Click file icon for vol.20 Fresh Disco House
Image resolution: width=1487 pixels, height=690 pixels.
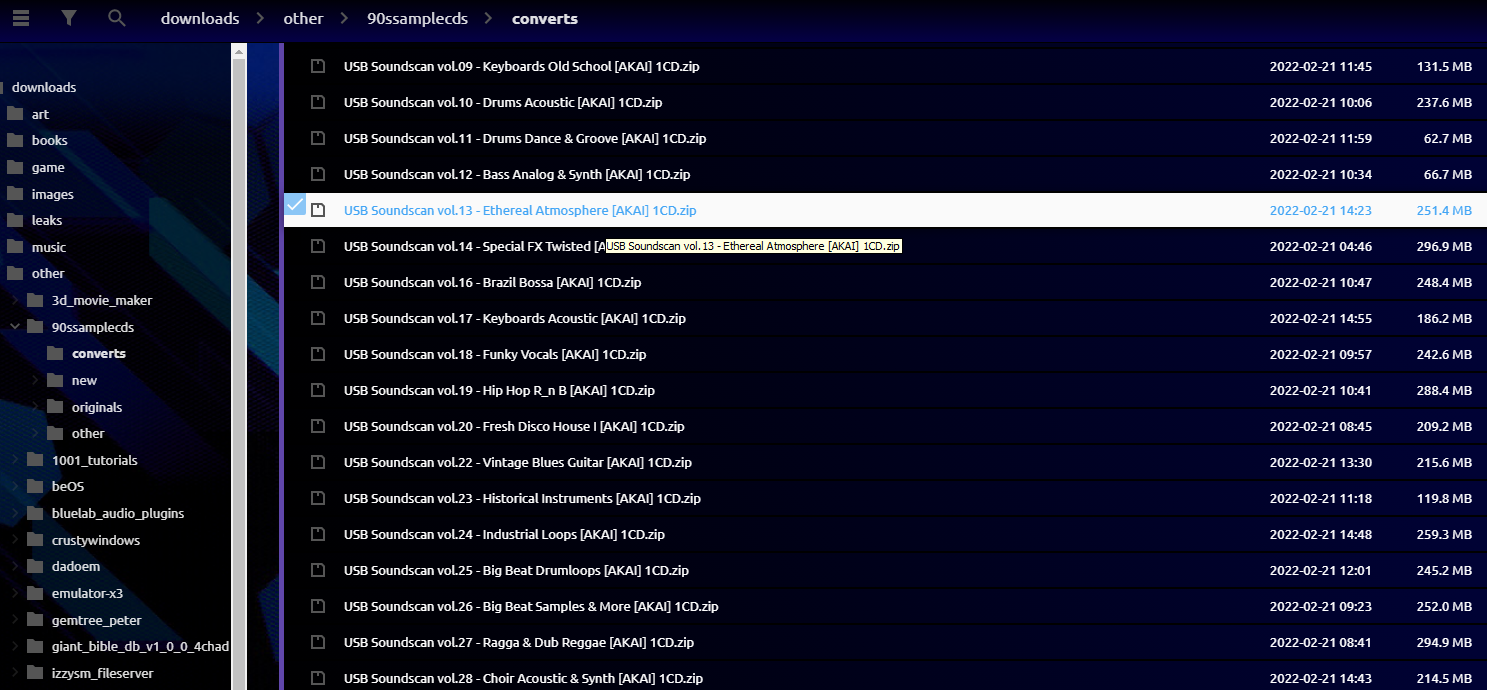[318, 426]
